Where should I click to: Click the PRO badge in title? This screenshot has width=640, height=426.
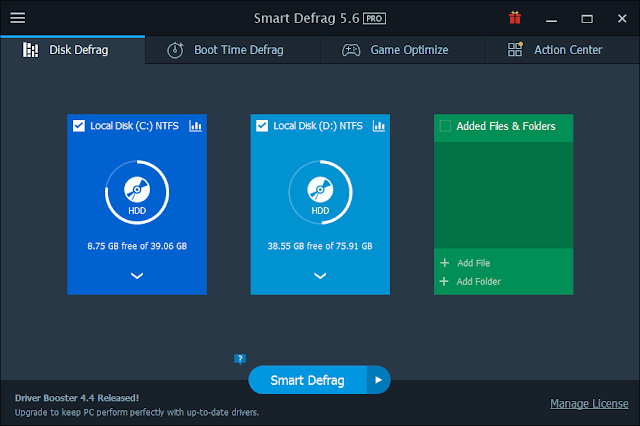click(x=374, y=18)
